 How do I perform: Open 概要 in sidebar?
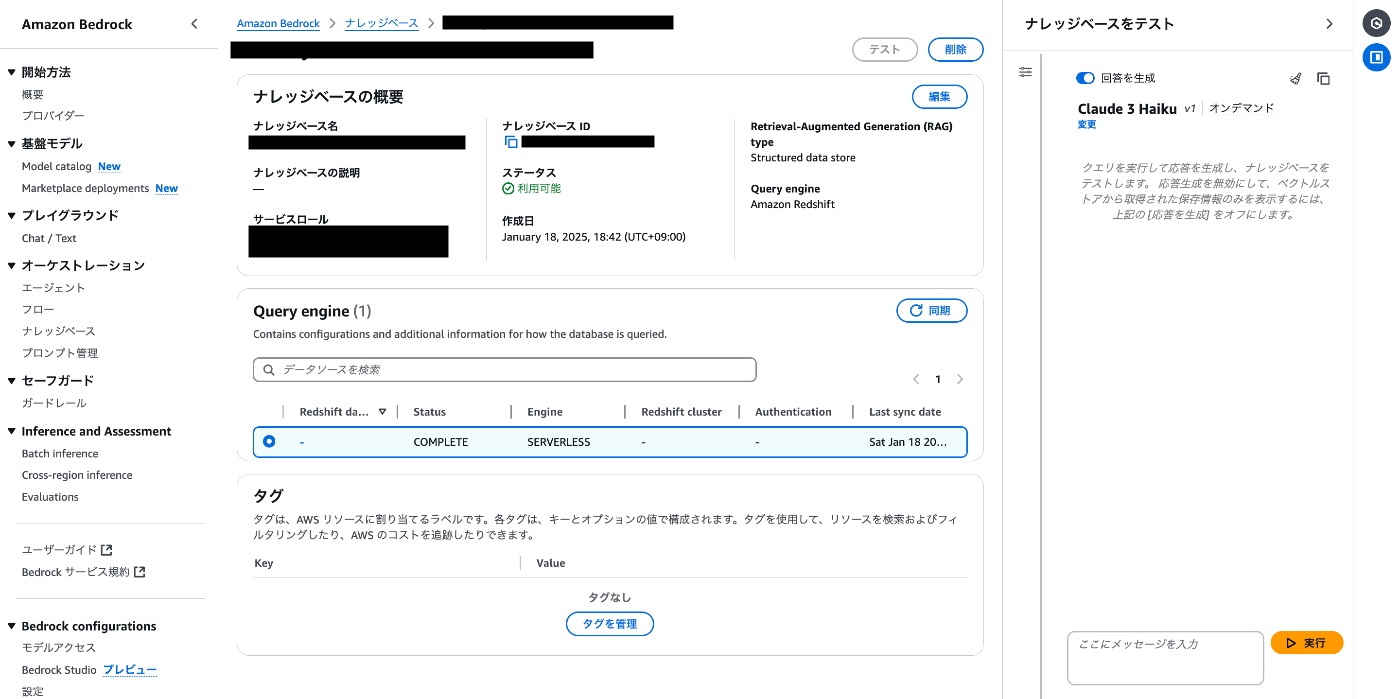point(33,94)
